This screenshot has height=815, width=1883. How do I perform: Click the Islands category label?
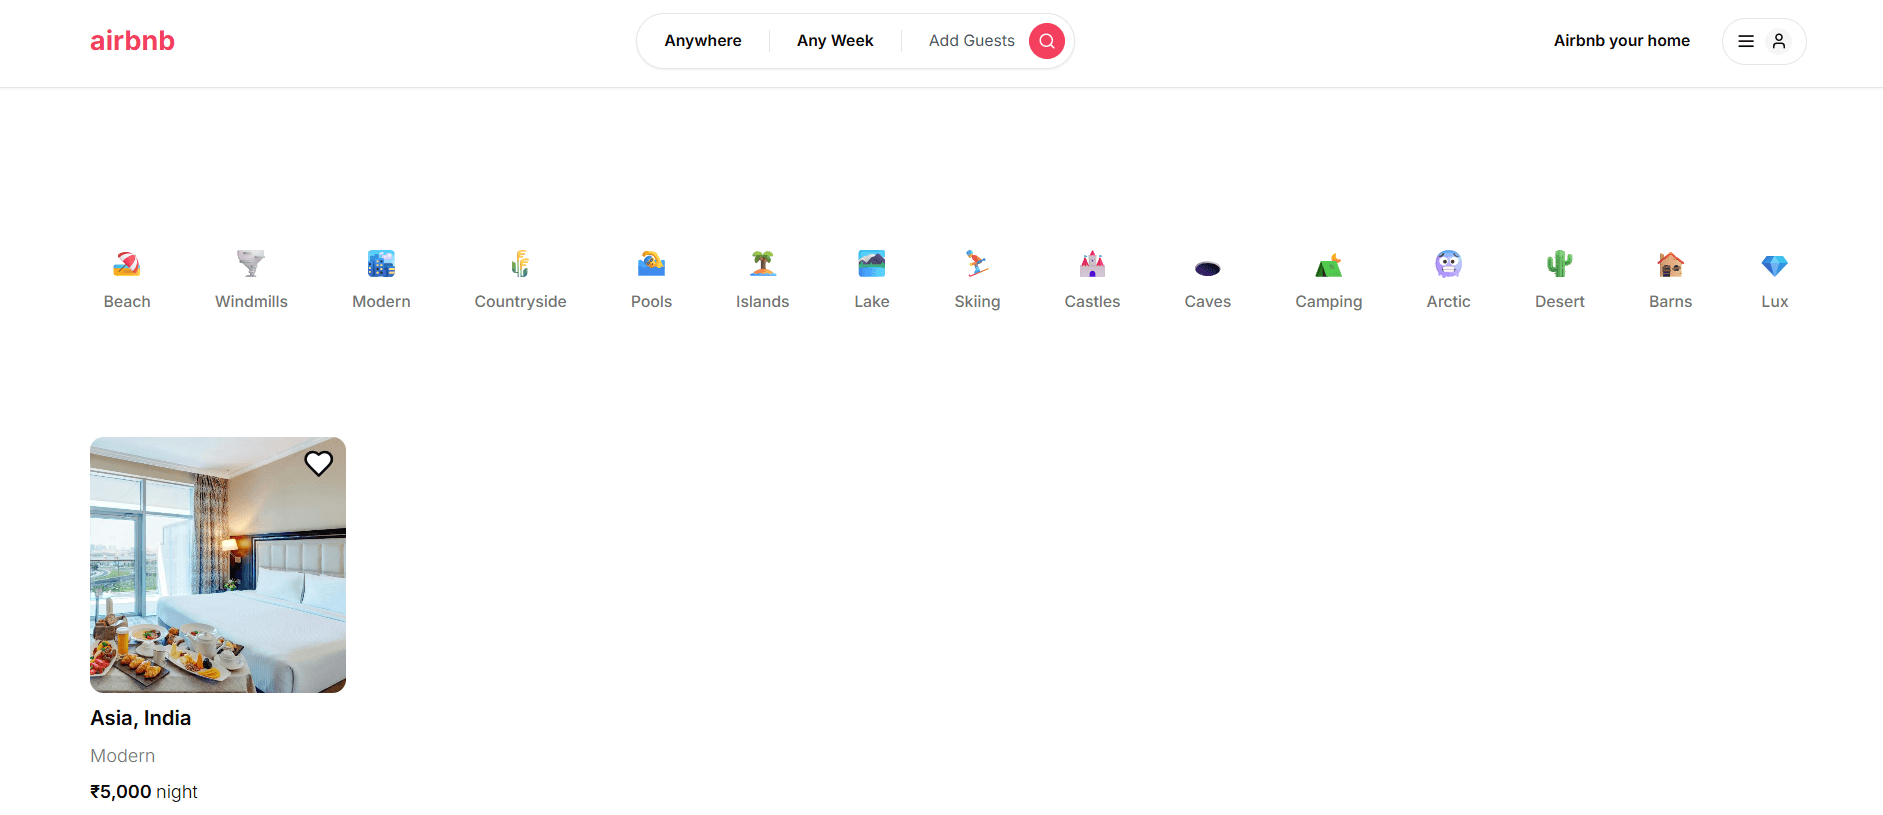pyautogui.click(x=763, y=302)
